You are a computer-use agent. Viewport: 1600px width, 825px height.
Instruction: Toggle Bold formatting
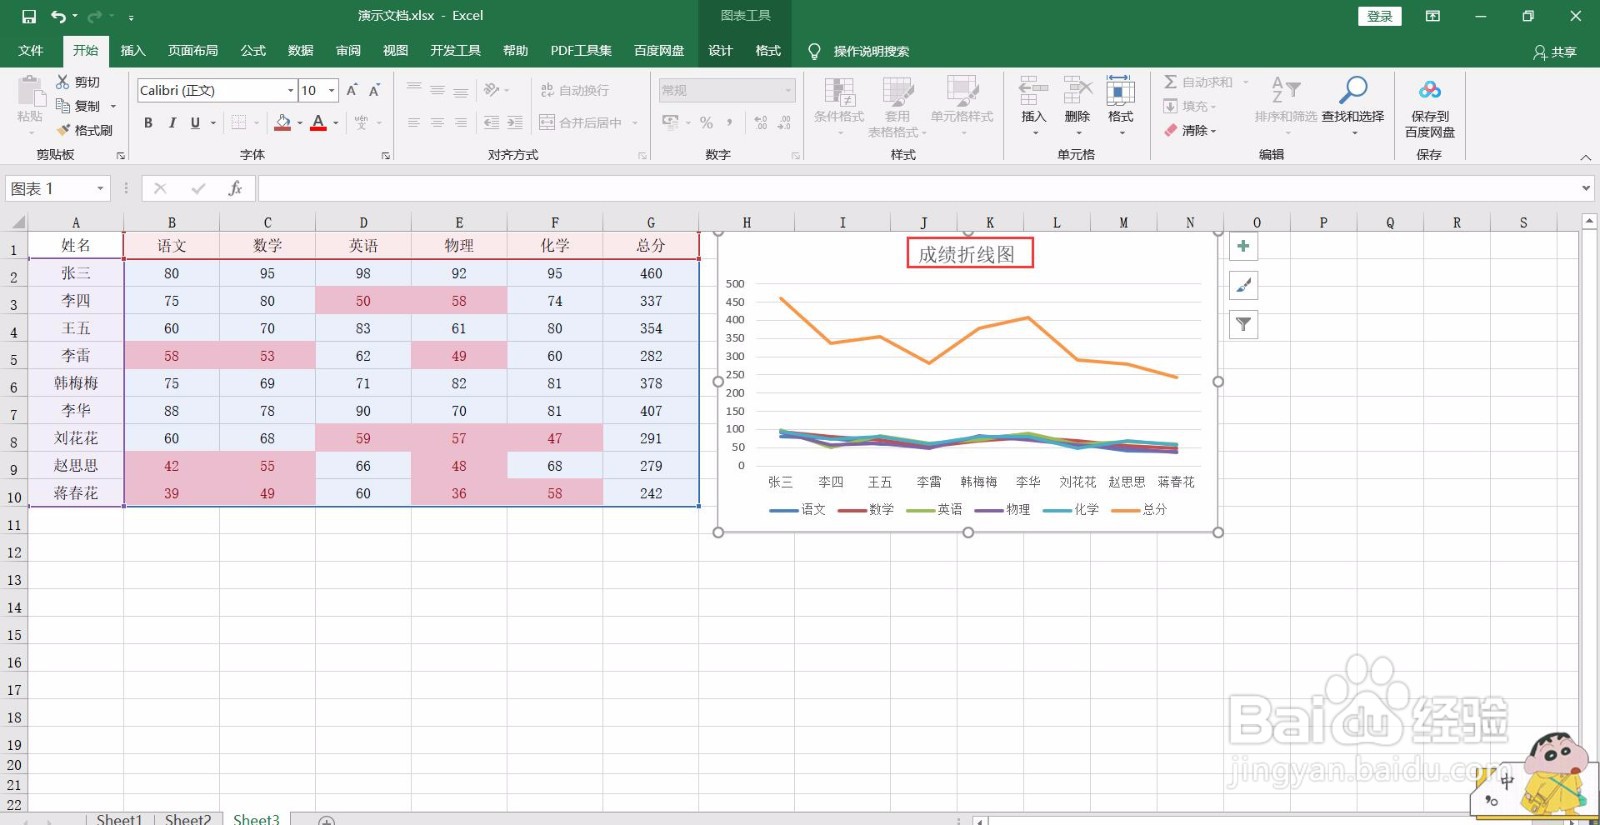tap(148, 122)
